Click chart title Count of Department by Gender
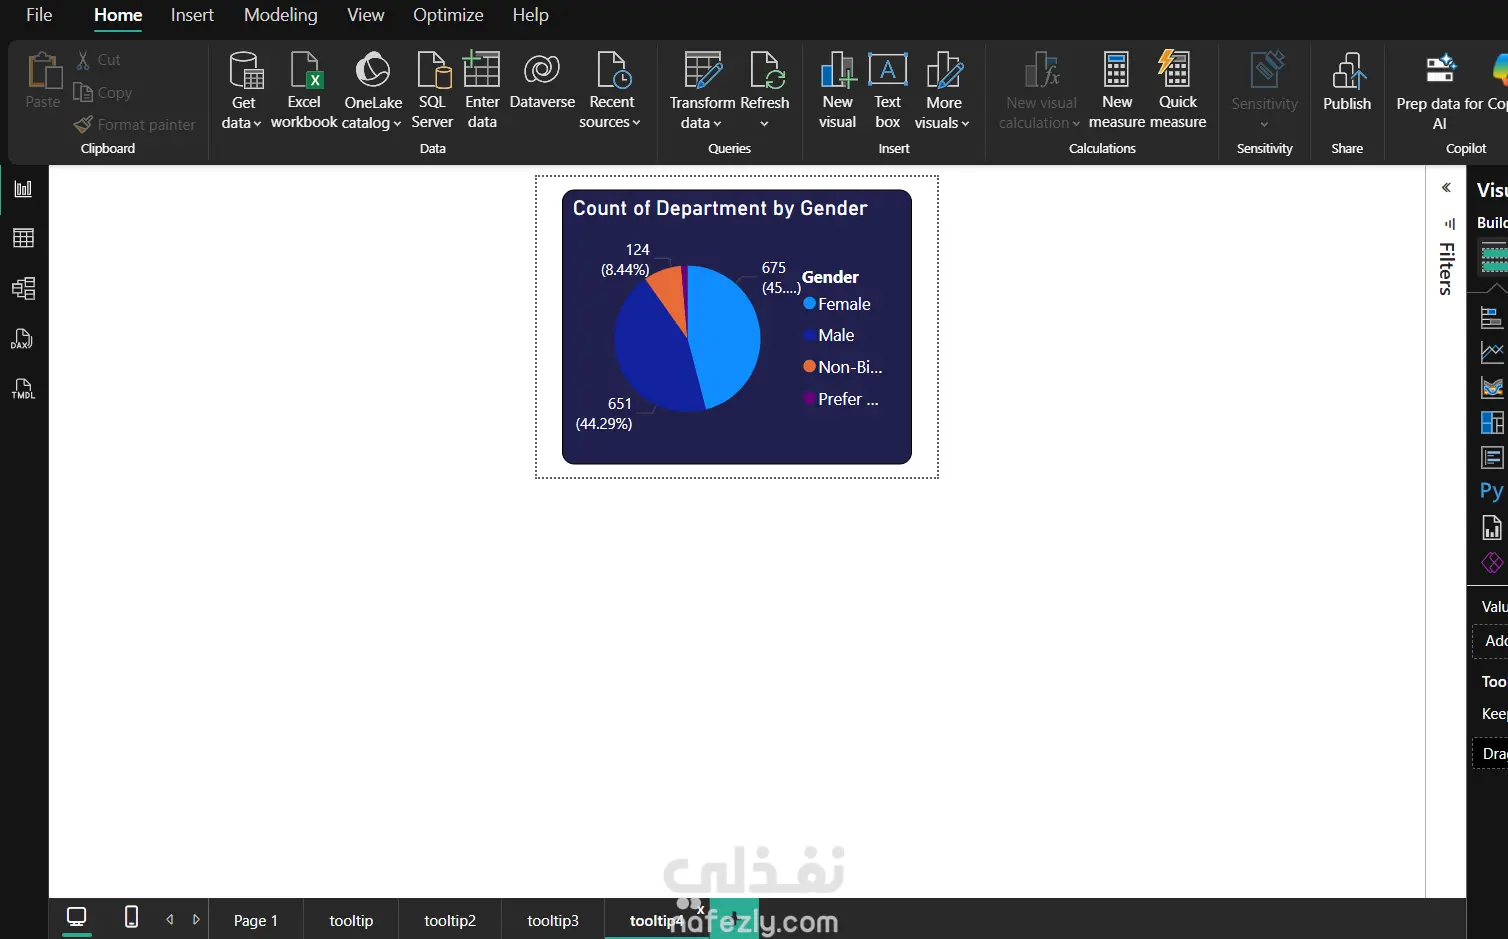 coord(720,208)
